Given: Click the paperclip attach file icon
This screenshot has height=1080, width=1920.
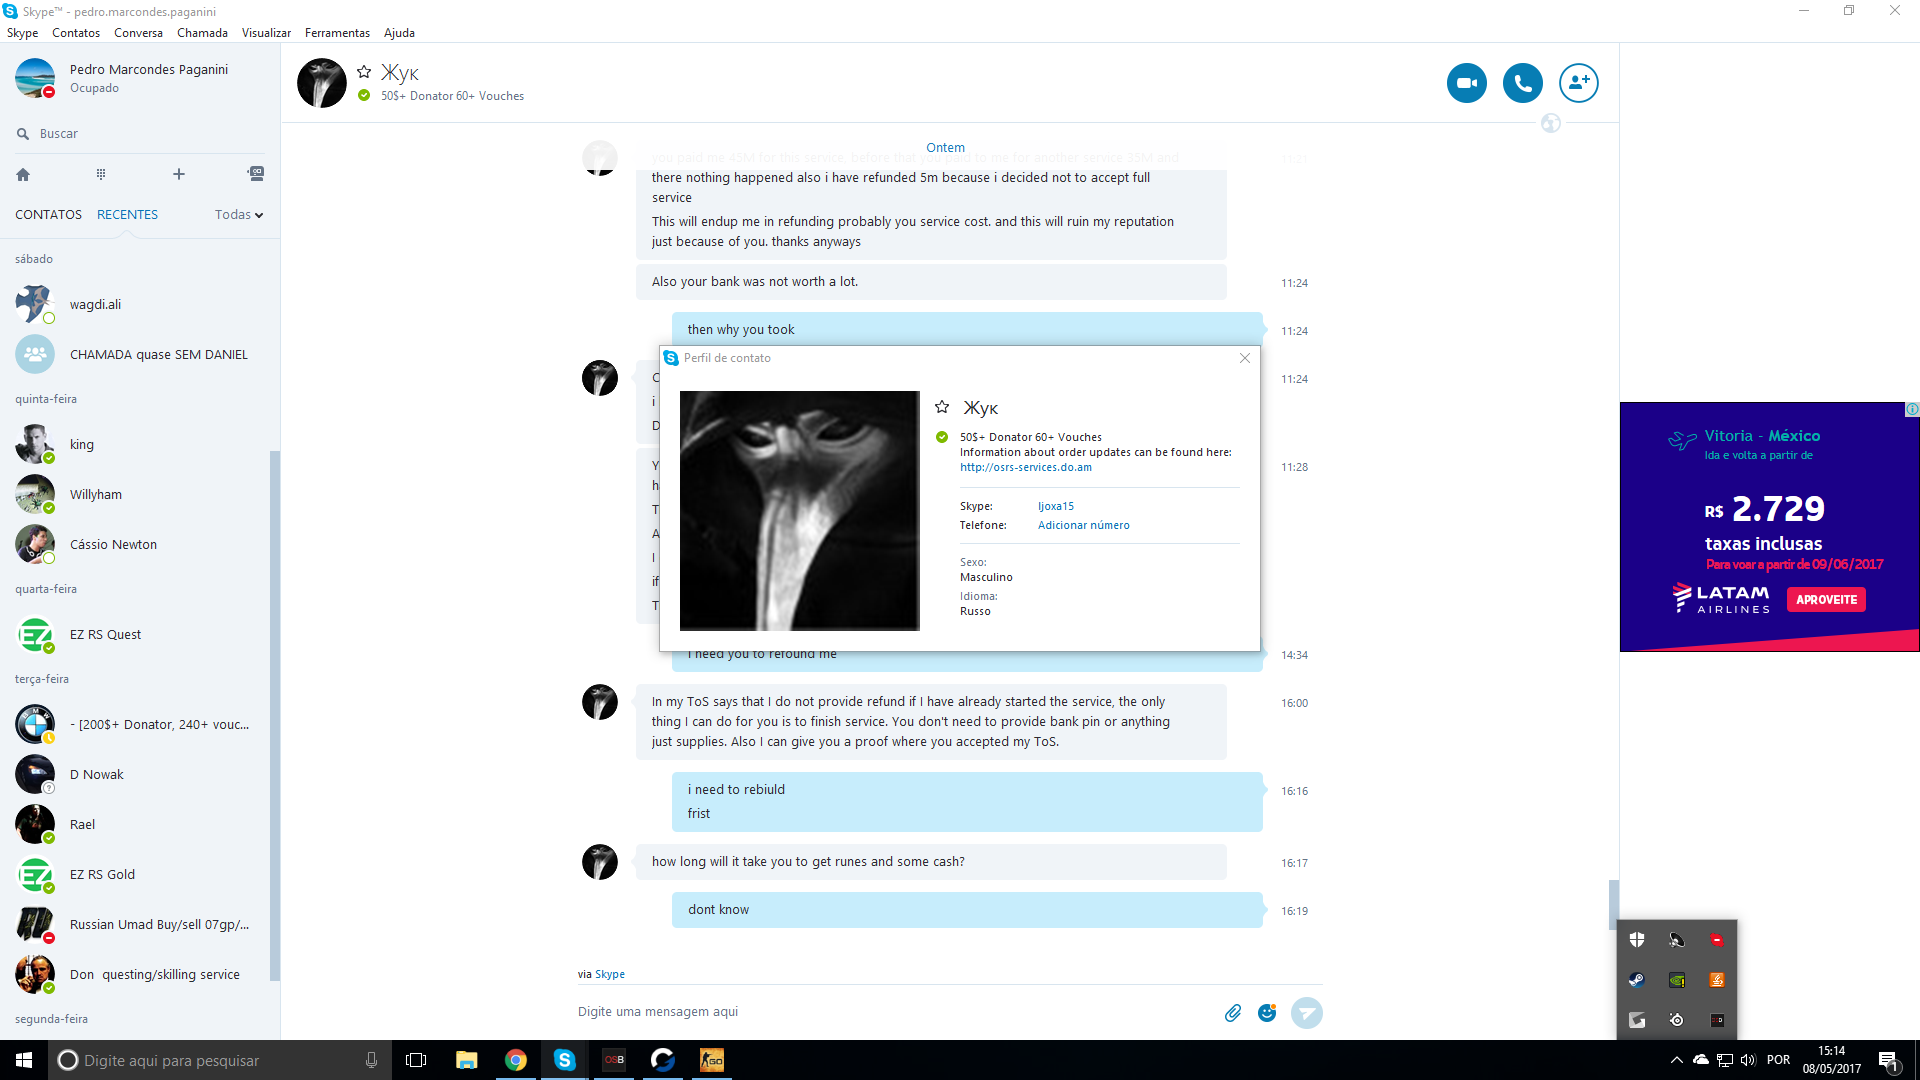Looking at the screenshot, I should pos(1233,1013).
